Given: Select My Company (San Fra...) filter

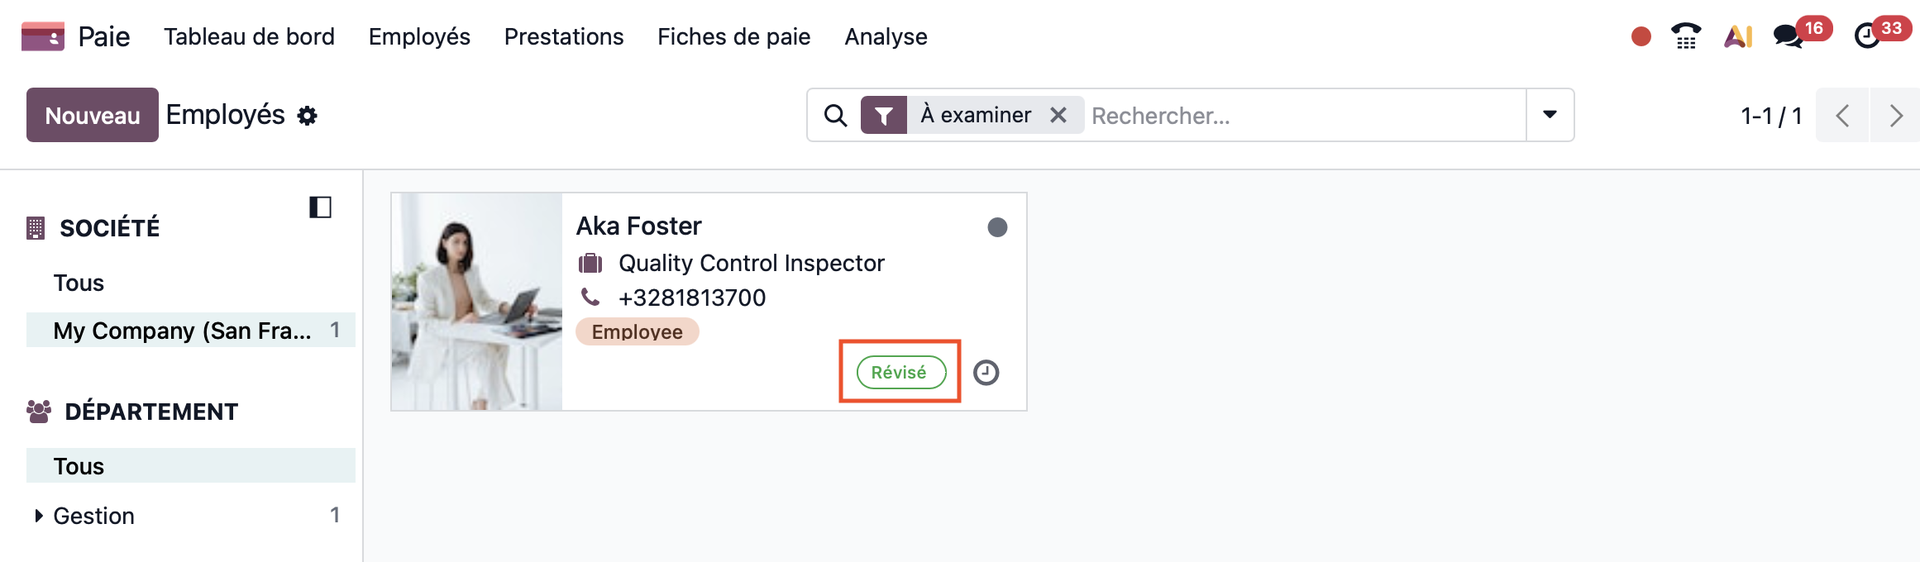Looking at the screenshot, I should click(x=182, y=331).
